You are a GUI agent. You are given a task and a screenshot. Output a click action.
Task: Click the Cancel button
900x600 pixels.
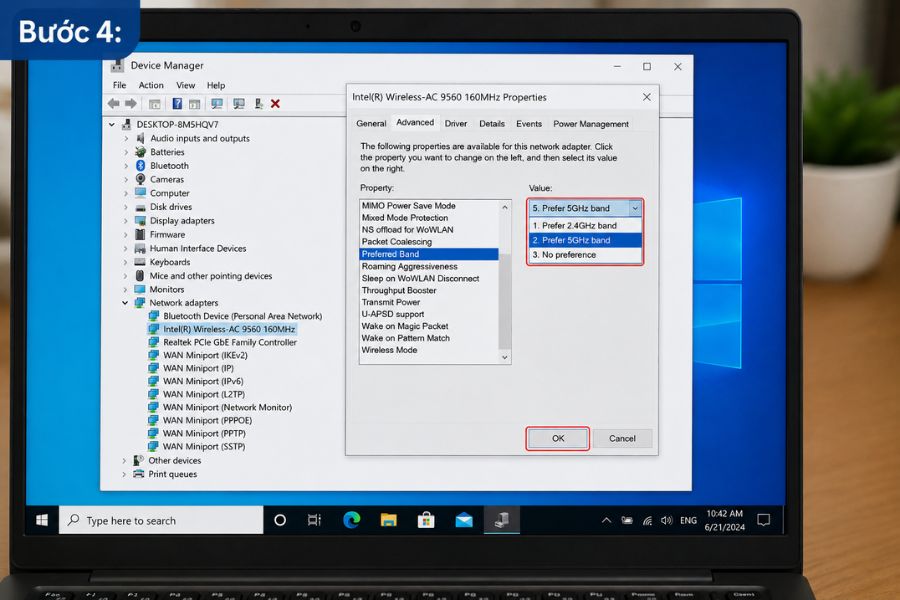click(x=622, y=438)
